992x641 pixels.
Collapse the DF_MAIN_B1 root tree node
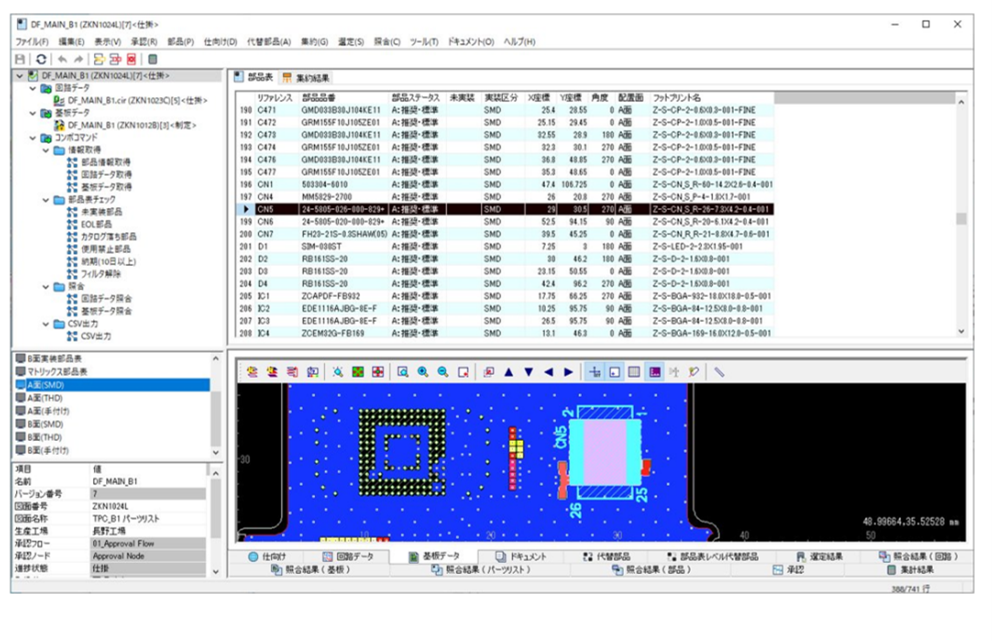click(20, 76)
